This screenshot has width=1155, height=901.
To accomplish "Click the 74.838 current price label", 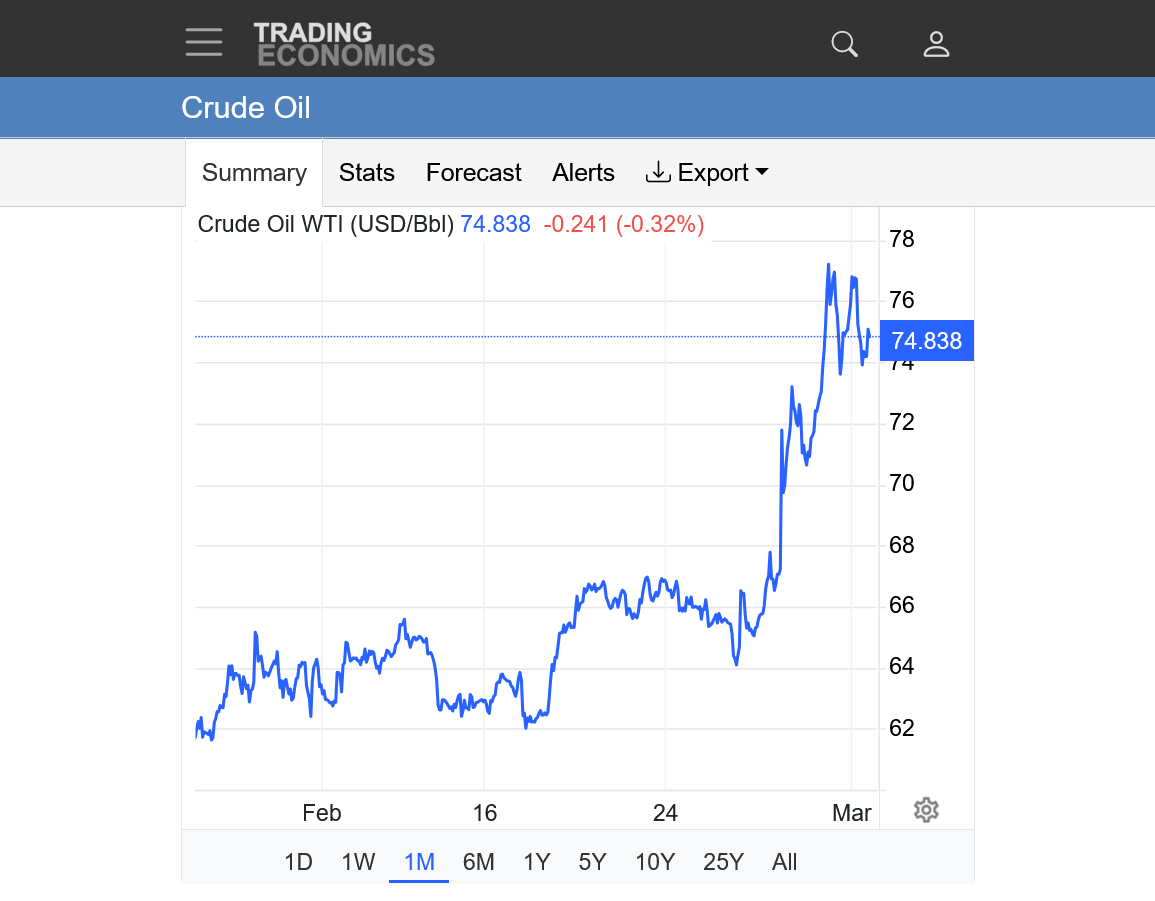I will coord(926,341).
